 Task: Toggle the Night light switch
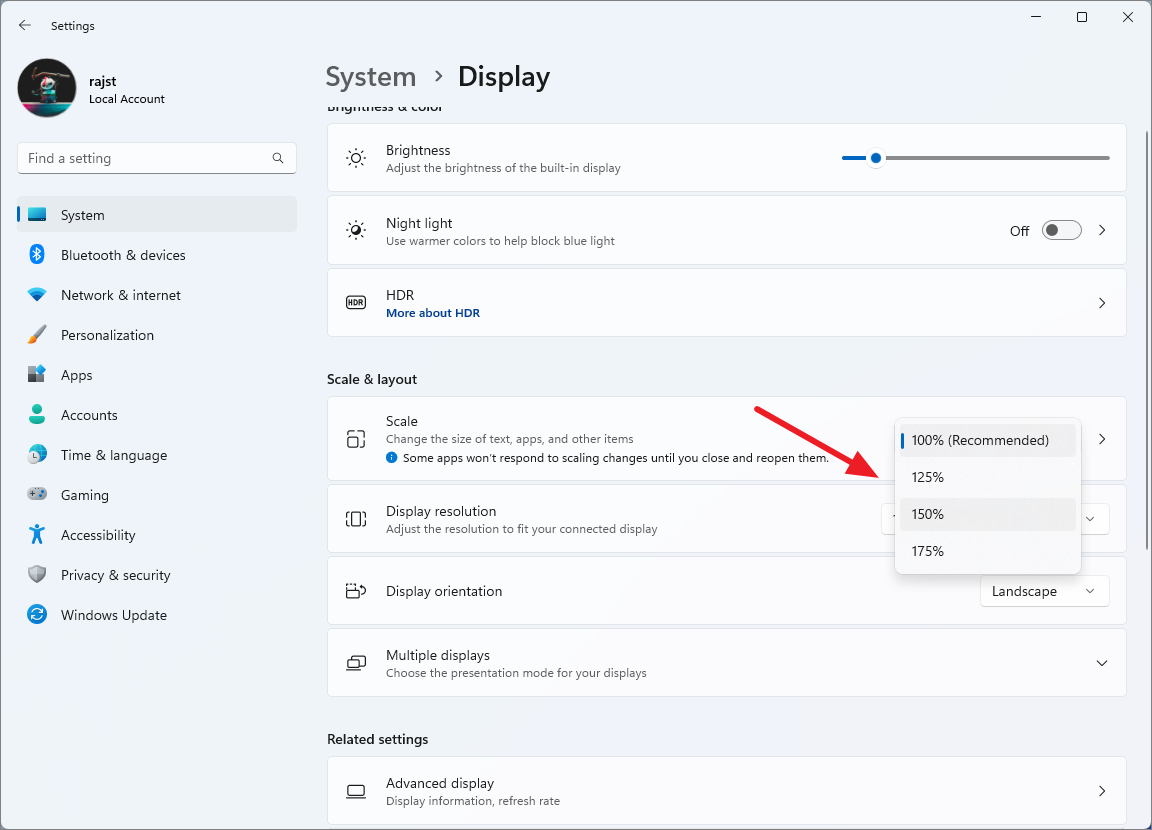[x=1062, y=231]
